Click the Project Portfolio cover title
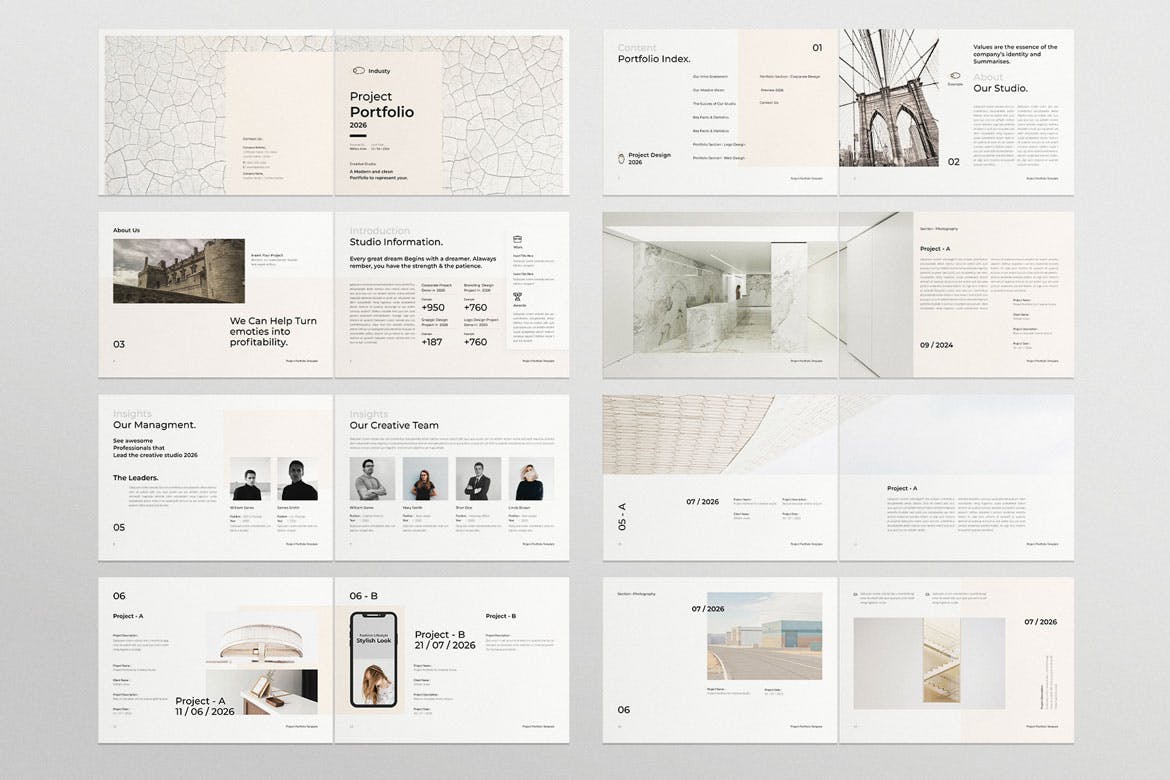The height and width of the screenshot is (780, 1170). click(x=381, y=105)
